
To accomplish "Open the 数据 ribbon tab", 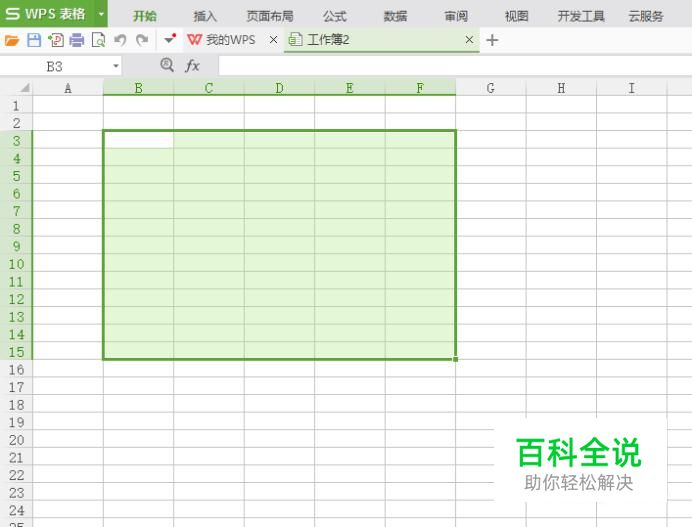I will click(395, 16).
